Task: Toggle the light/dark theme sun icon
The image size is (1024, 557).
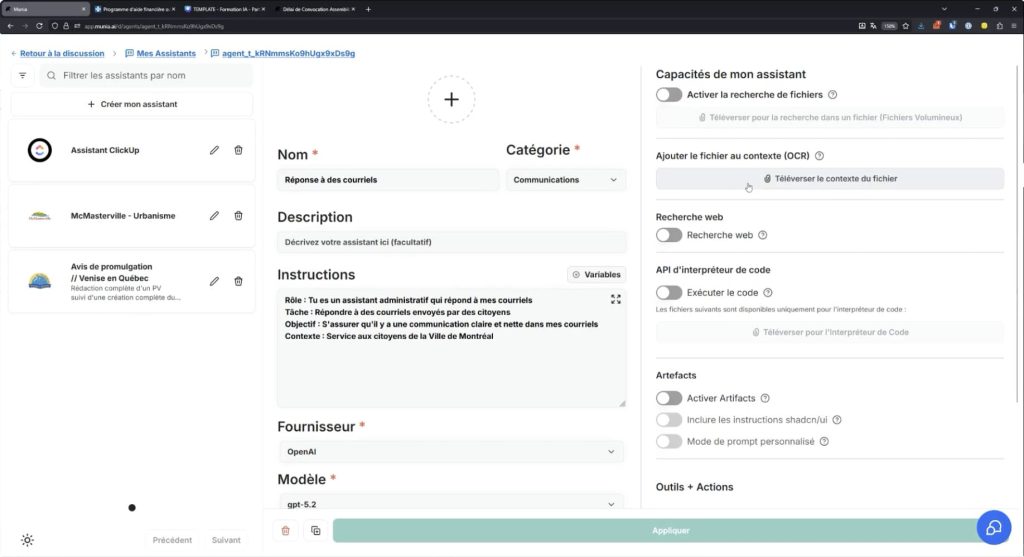Action: tap(27, 540)
